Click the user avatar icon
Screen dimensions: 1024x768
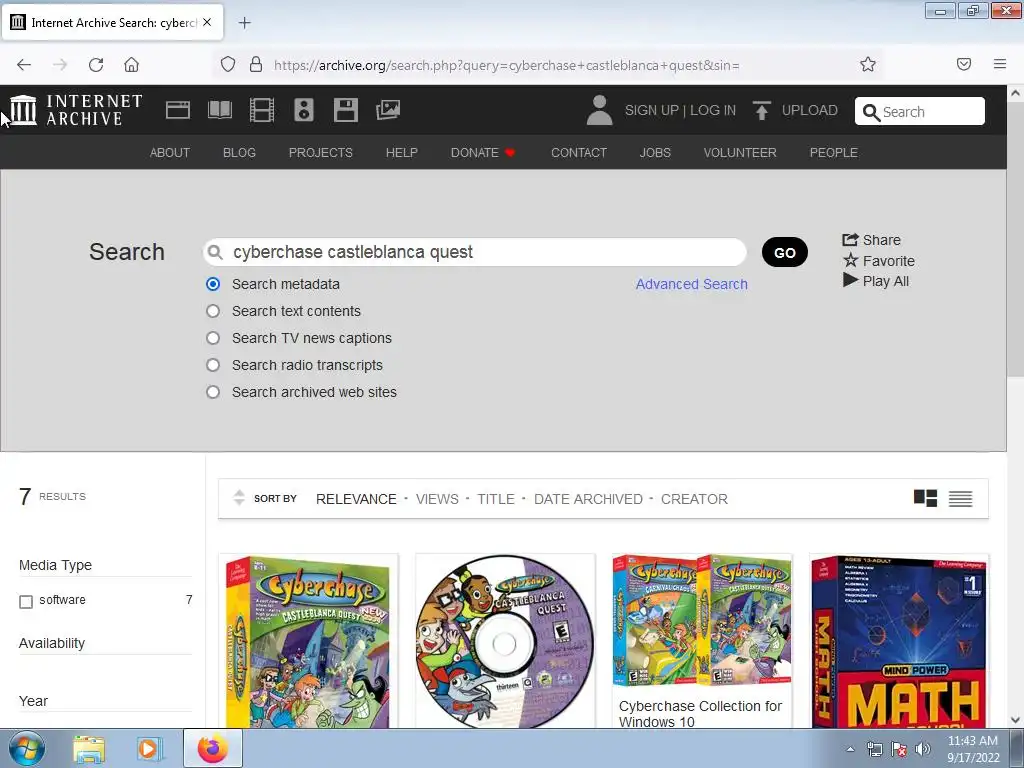pos(599,110)
